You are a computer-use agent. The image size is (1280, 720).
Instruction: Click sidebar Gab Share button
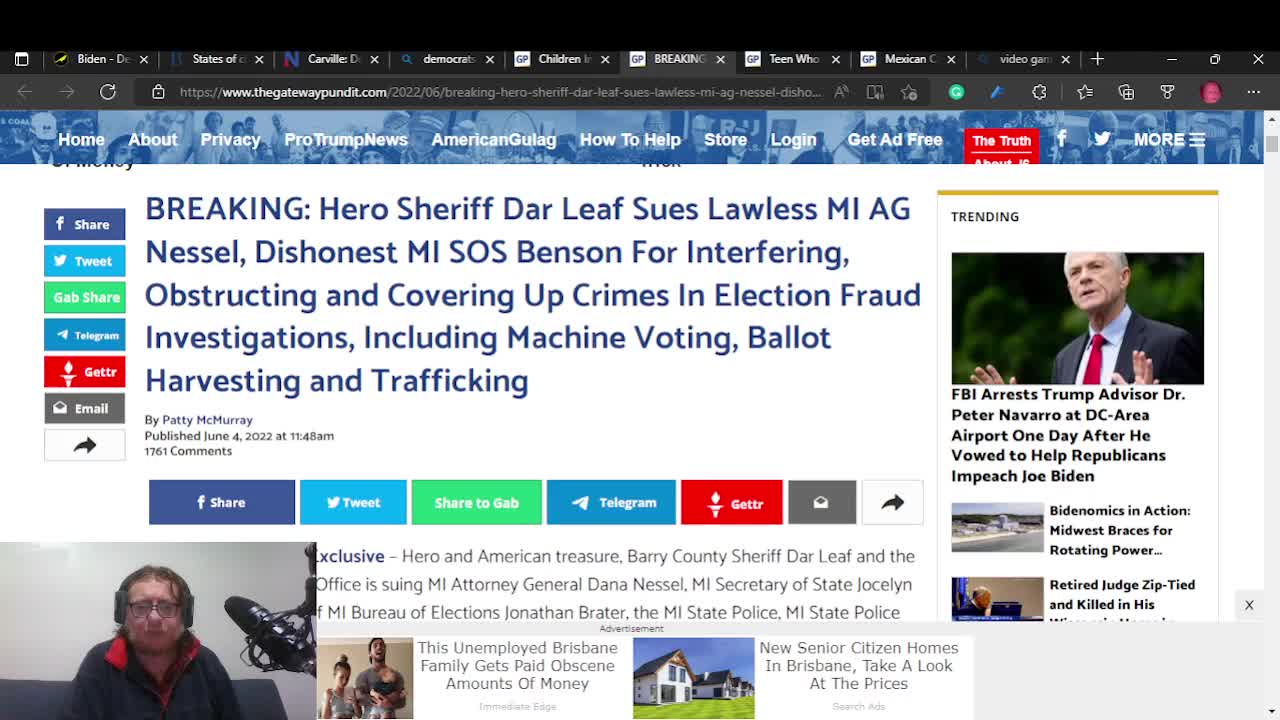coord(84,297)
